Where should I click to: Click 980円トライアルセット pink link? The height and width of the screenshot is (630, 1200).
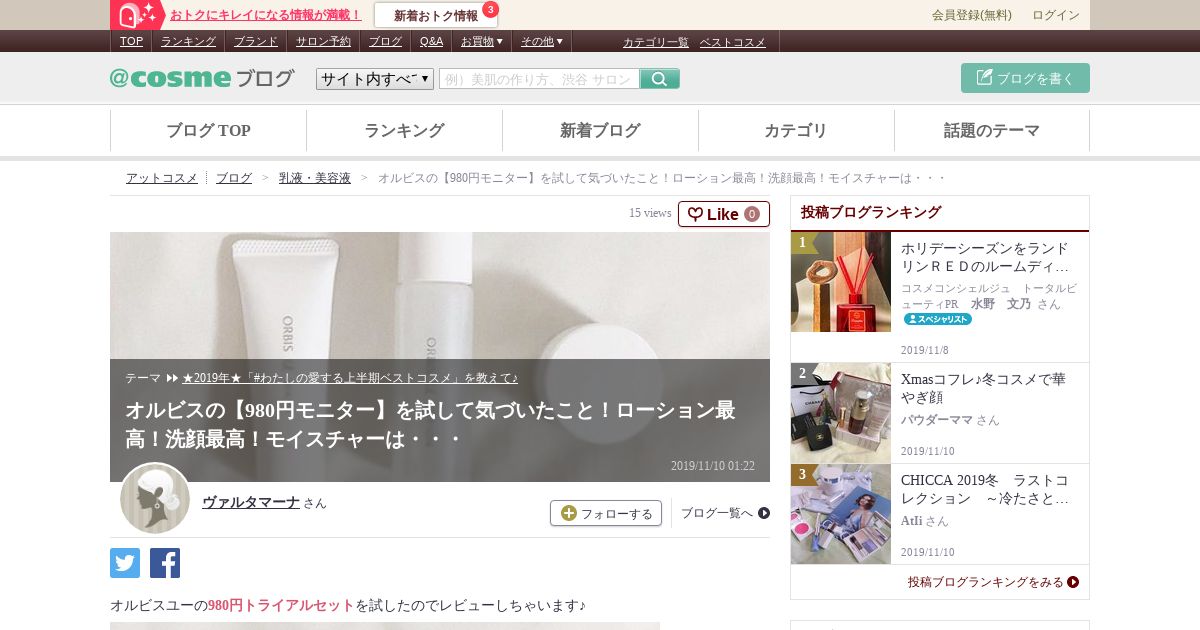tap(281, 605)
